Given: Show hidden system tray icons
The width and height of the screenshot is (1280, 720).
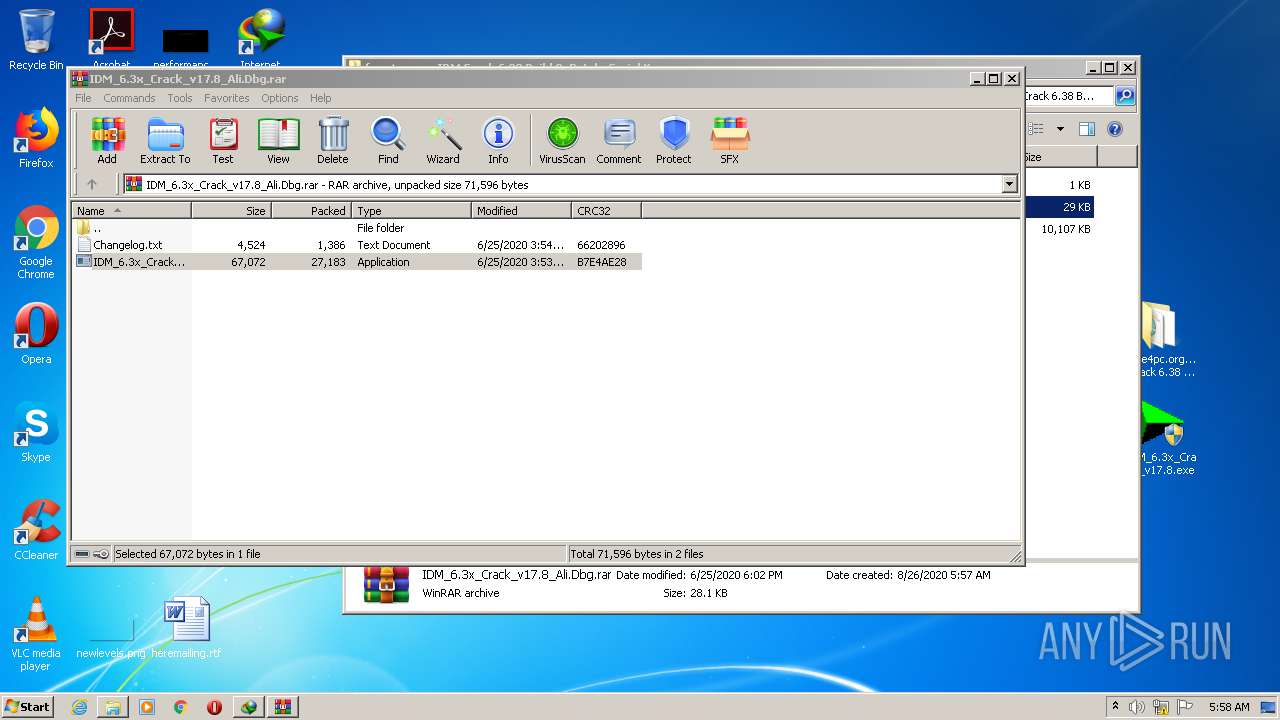Looking at the screenshot, I should (x=1115, y=707).
